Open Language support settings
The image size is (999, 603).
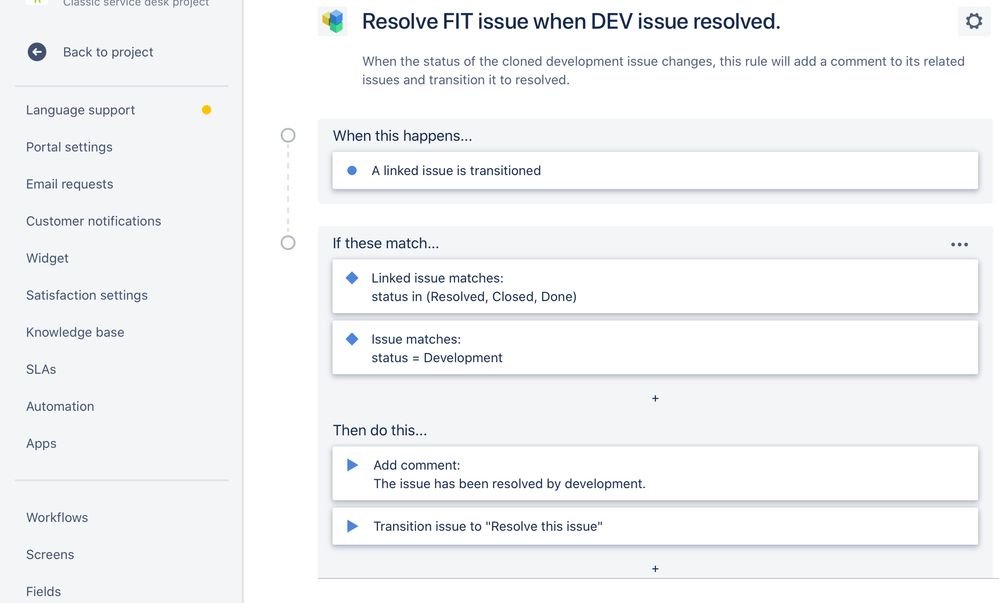tap(80, 110)
